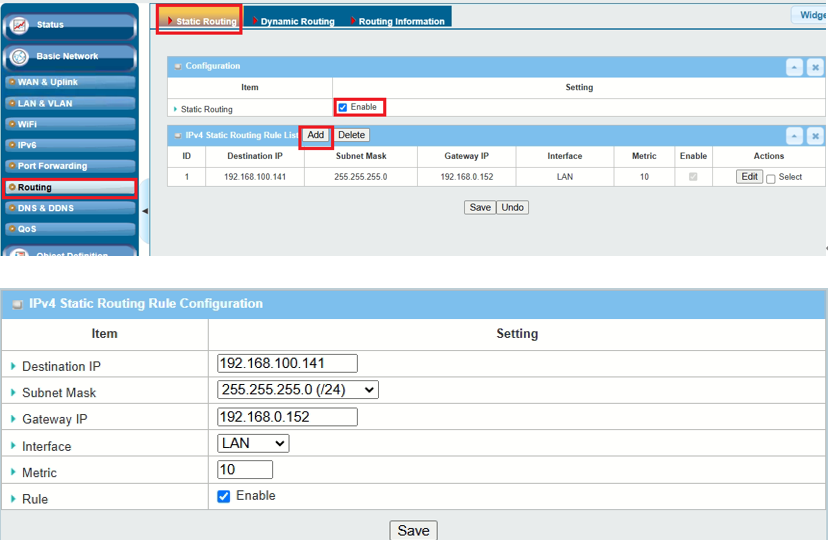Open the Interface LAN dropdown
The height and width of the screenshot is (540, 828).
pyautogui.click(x=253, y=442)
